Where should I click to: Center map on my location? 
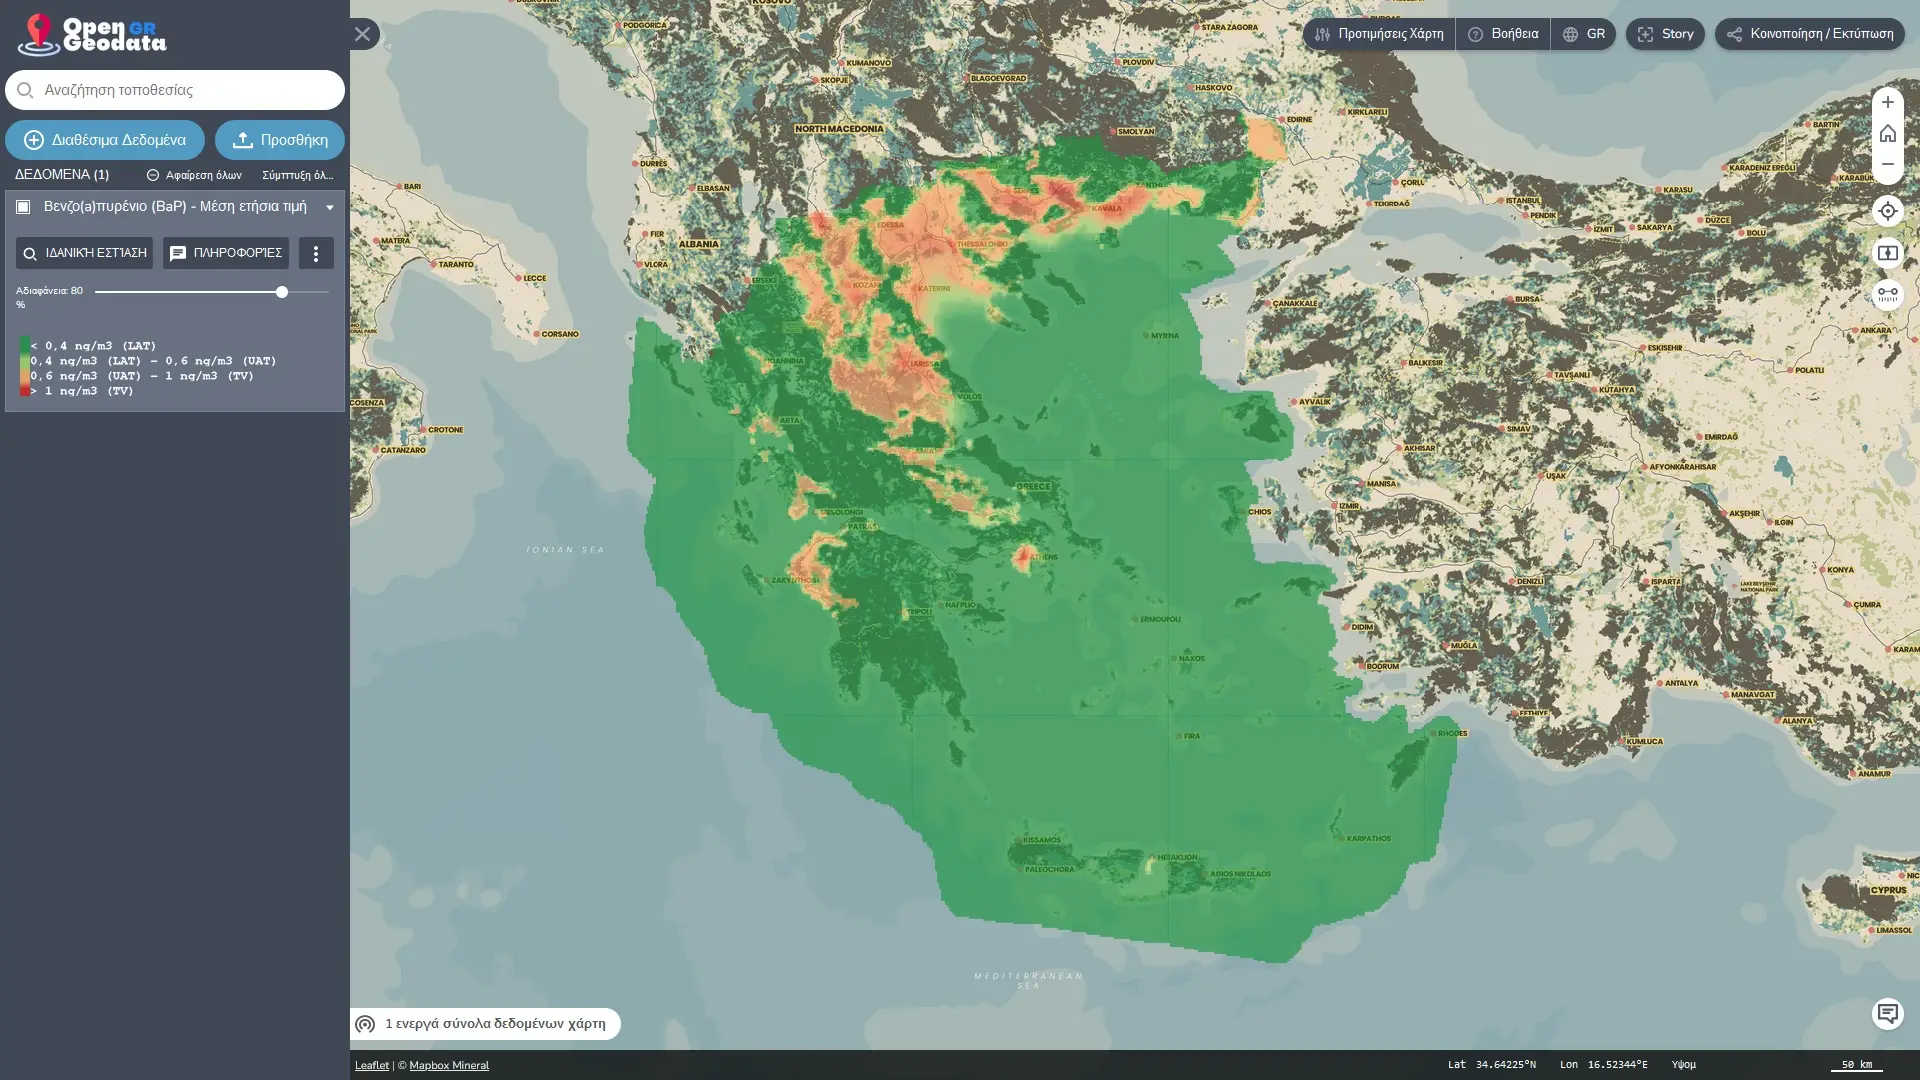(1888, 211)
